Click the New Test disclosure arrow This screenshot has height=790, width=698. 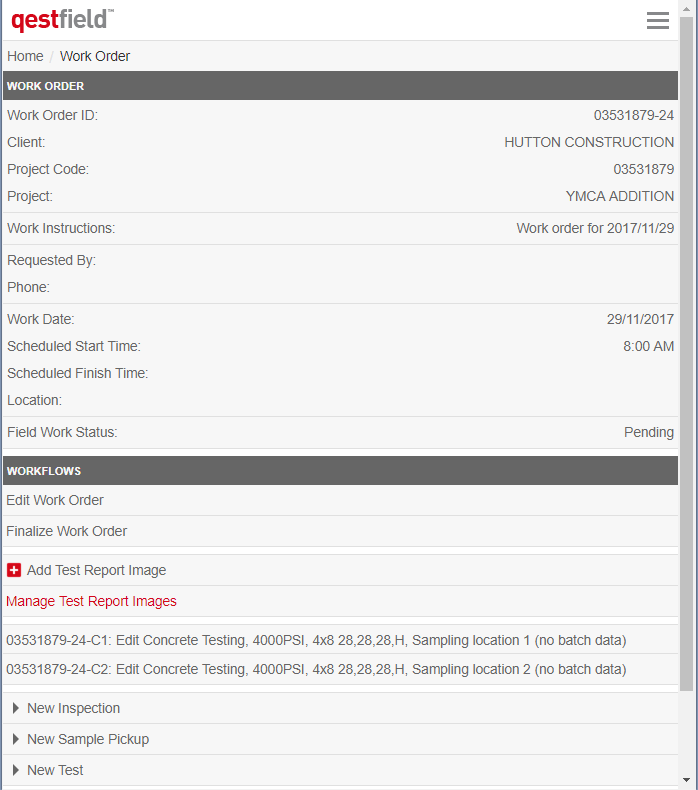16,770
